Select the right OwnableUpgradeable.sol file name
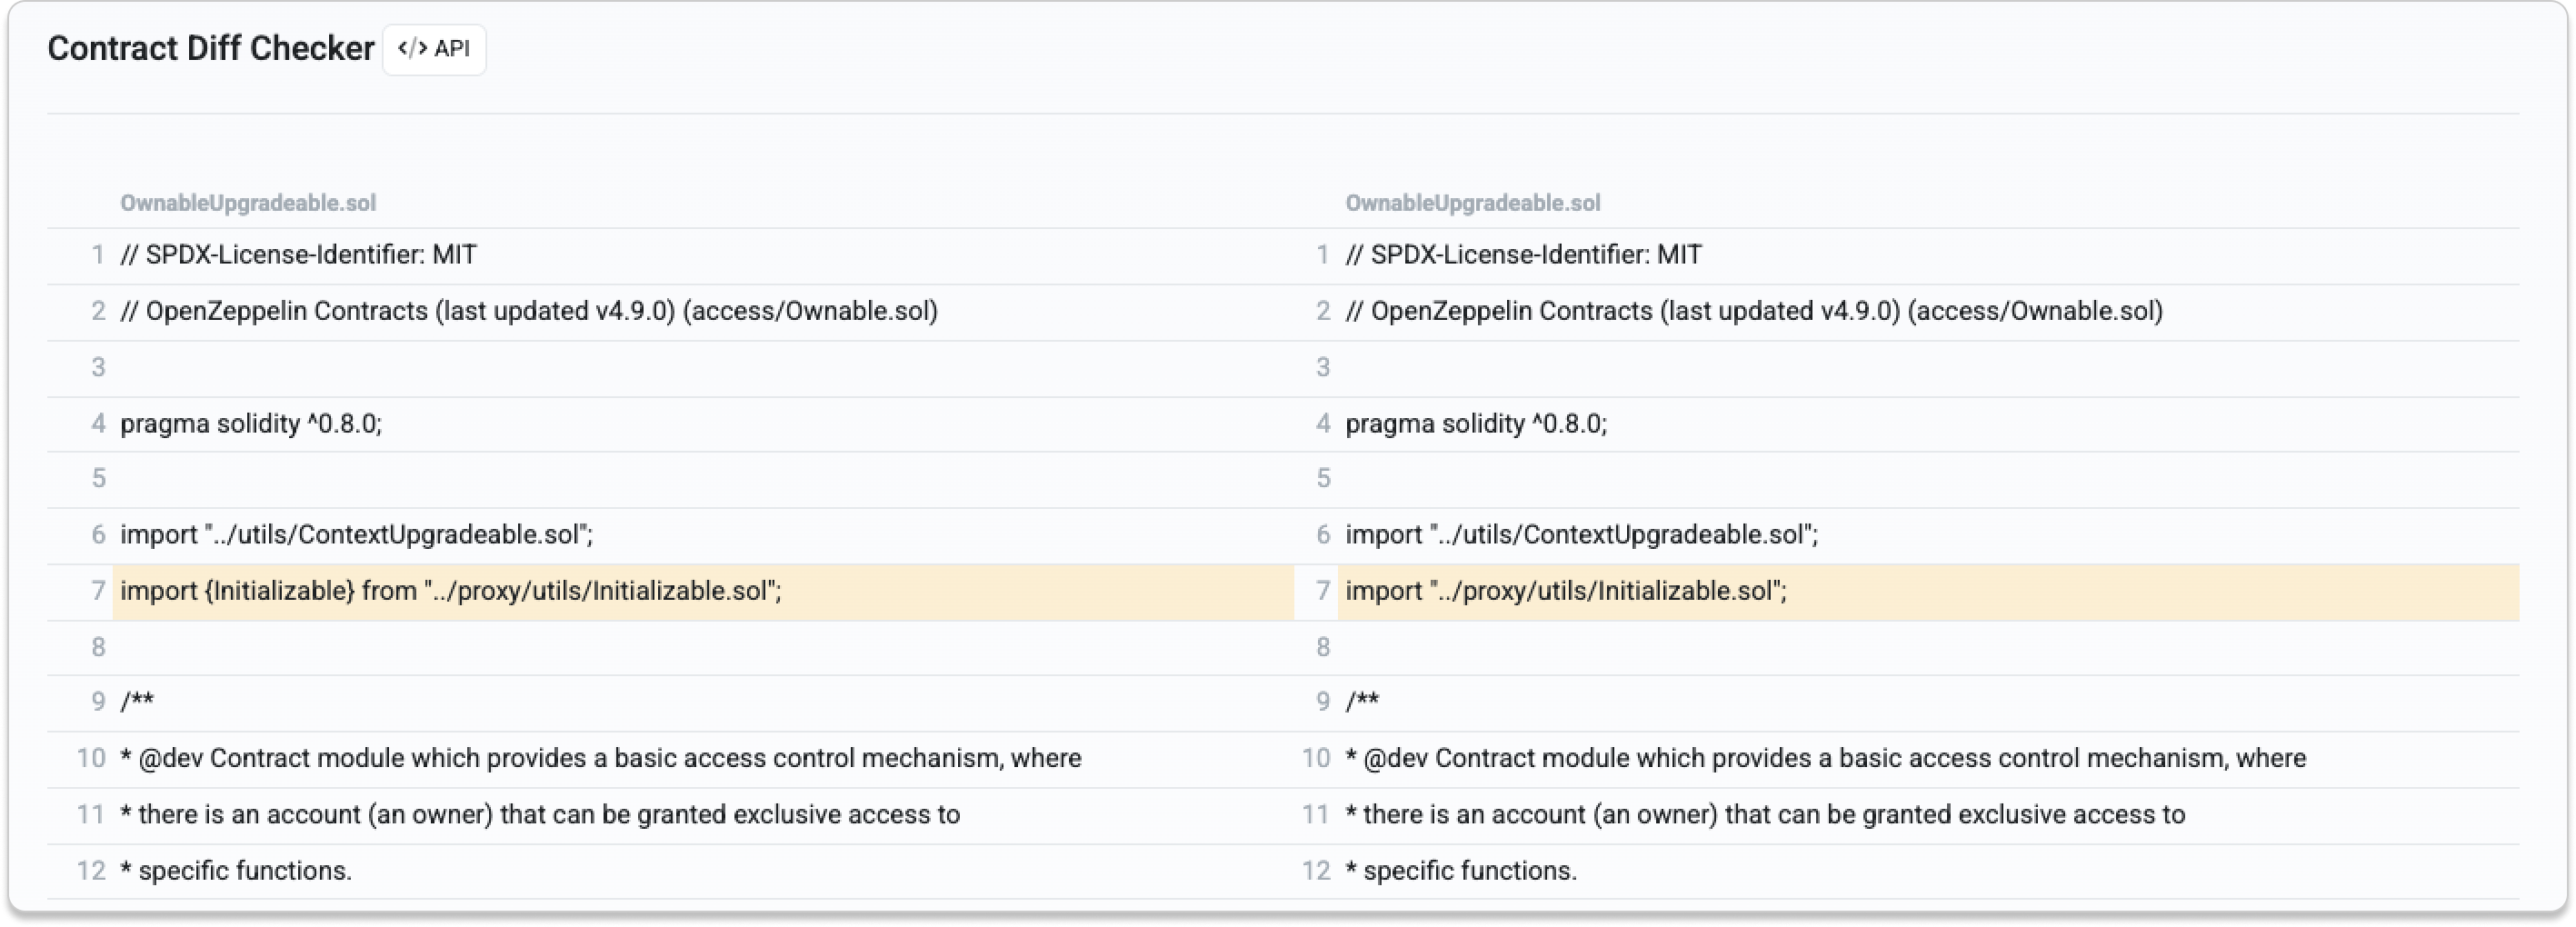The image size is (2576, 927). point(1472,203)
